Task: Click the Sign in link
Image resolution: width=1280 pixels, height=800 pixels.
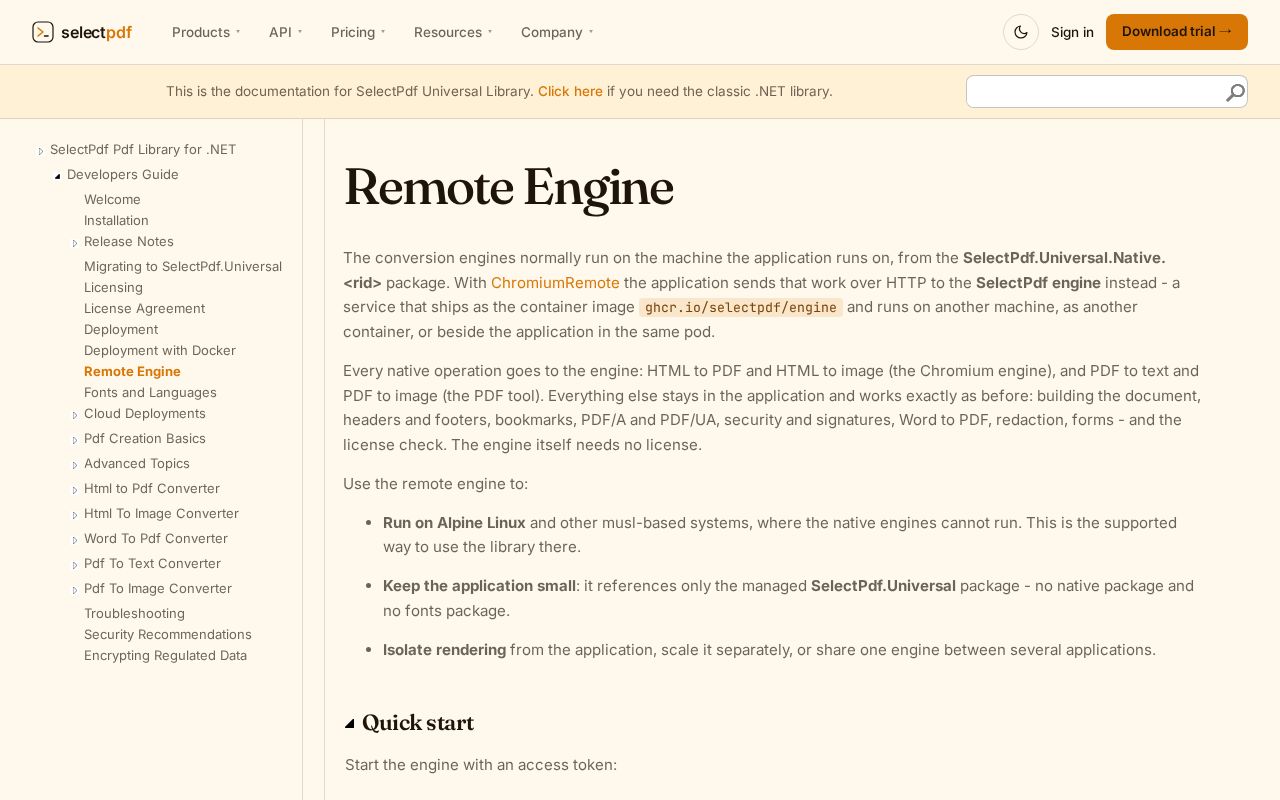Action: (1072, 32)
